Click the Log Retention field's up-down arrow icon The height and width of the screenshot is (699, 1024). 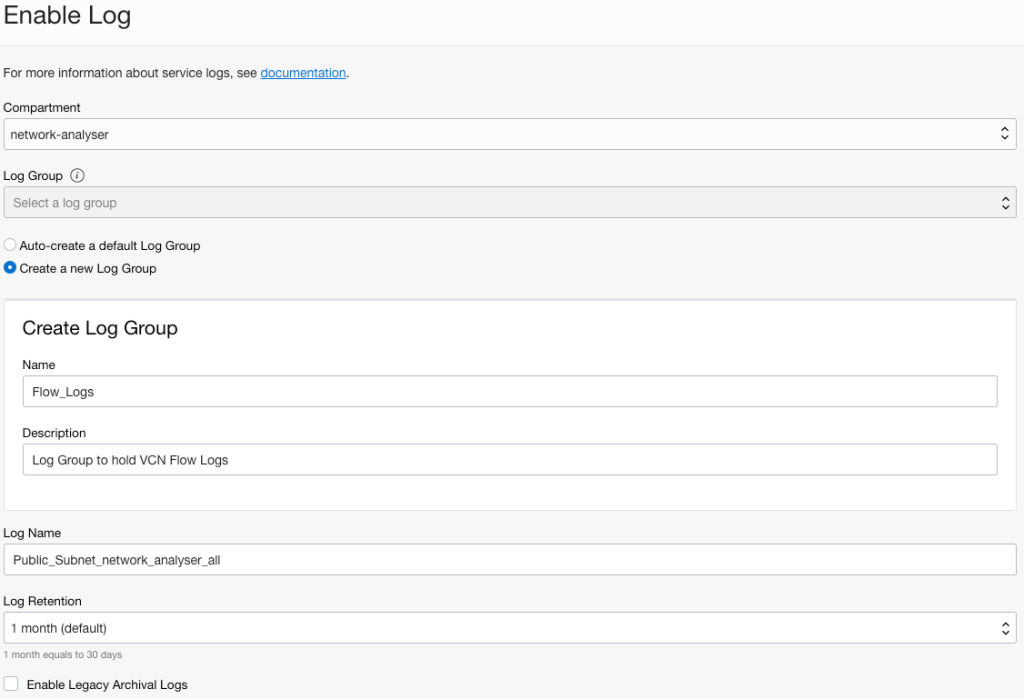click(x=1005, y=628)
